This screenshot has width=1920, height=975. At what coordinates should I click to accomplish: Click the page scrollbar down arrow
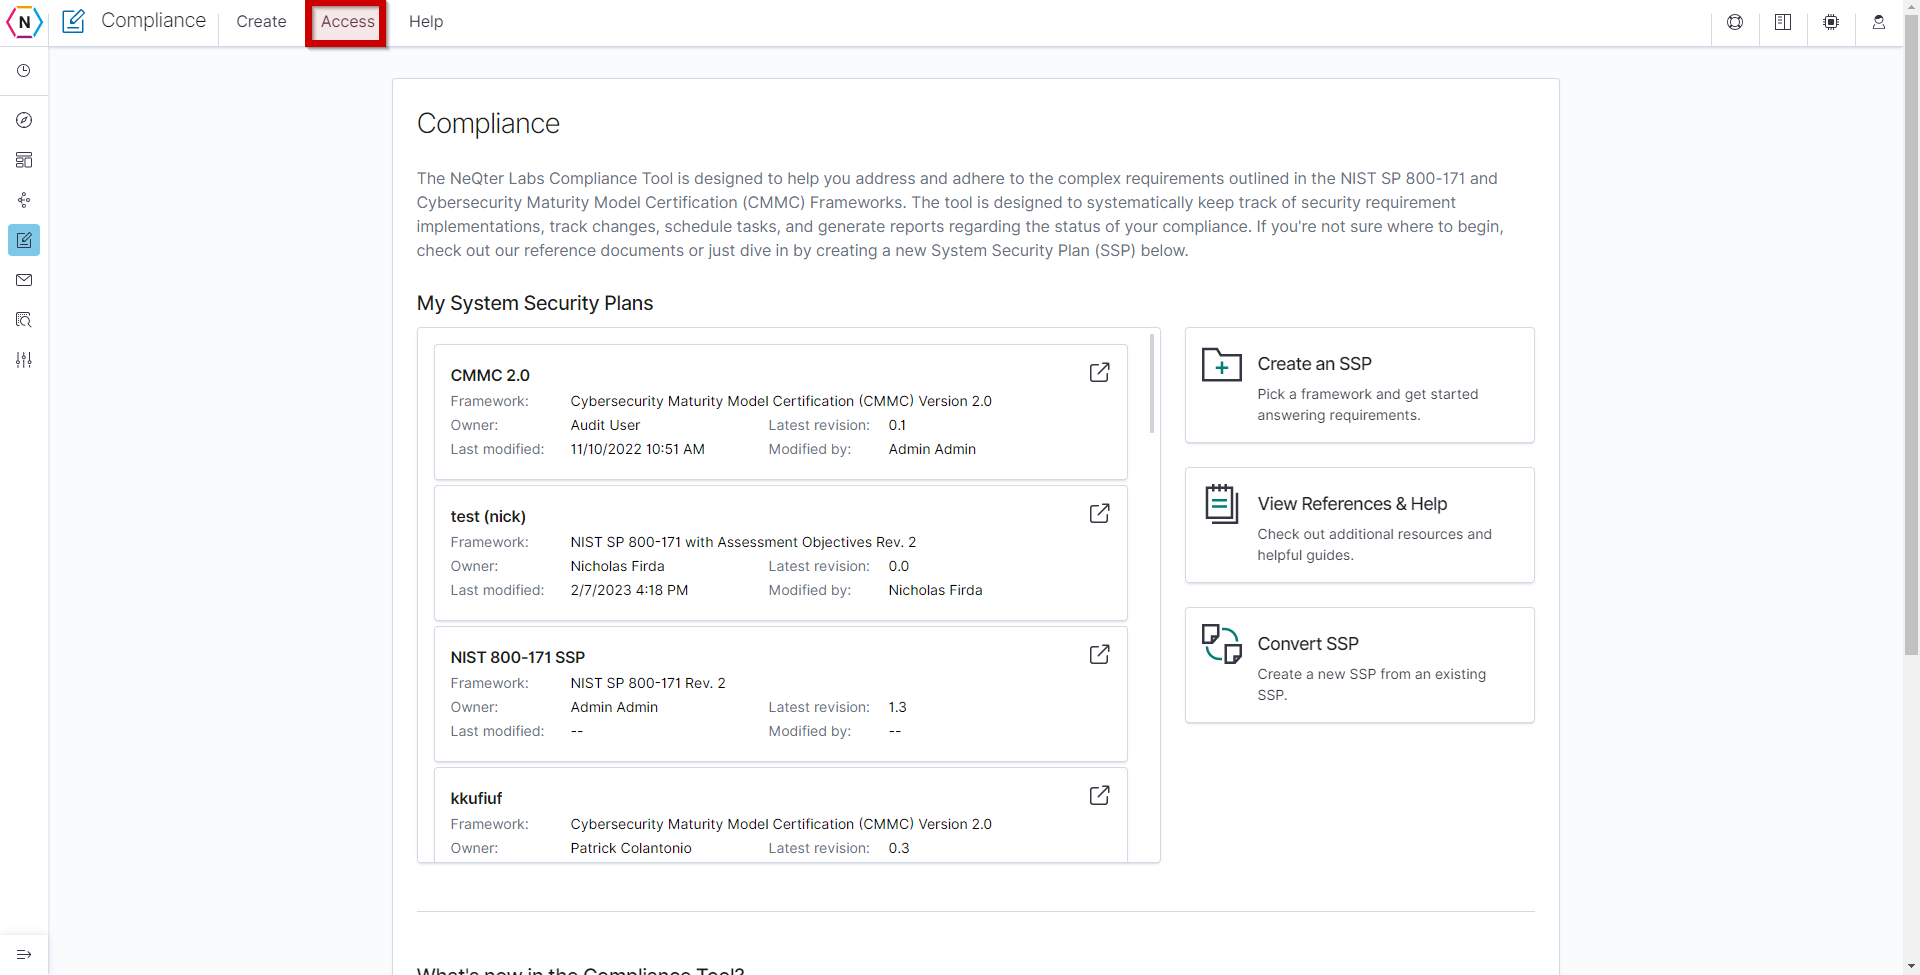[x=1911, y=967]
